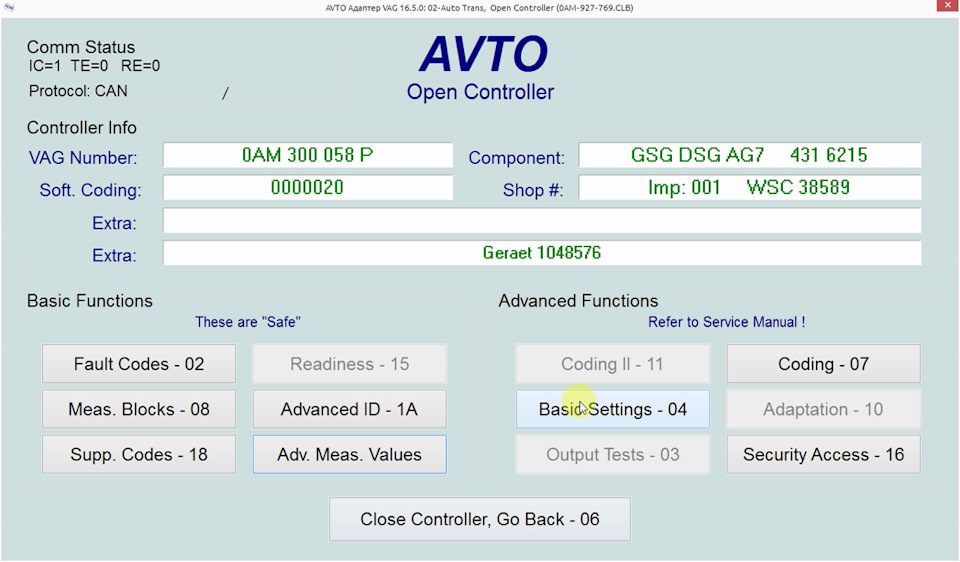Click the Component: label

pos(516,158)
